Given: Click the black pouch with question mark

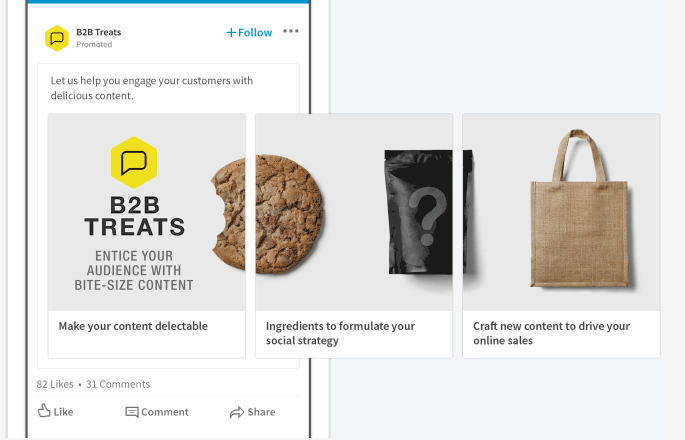Looking at the screenshot, I should click(420, 213).
